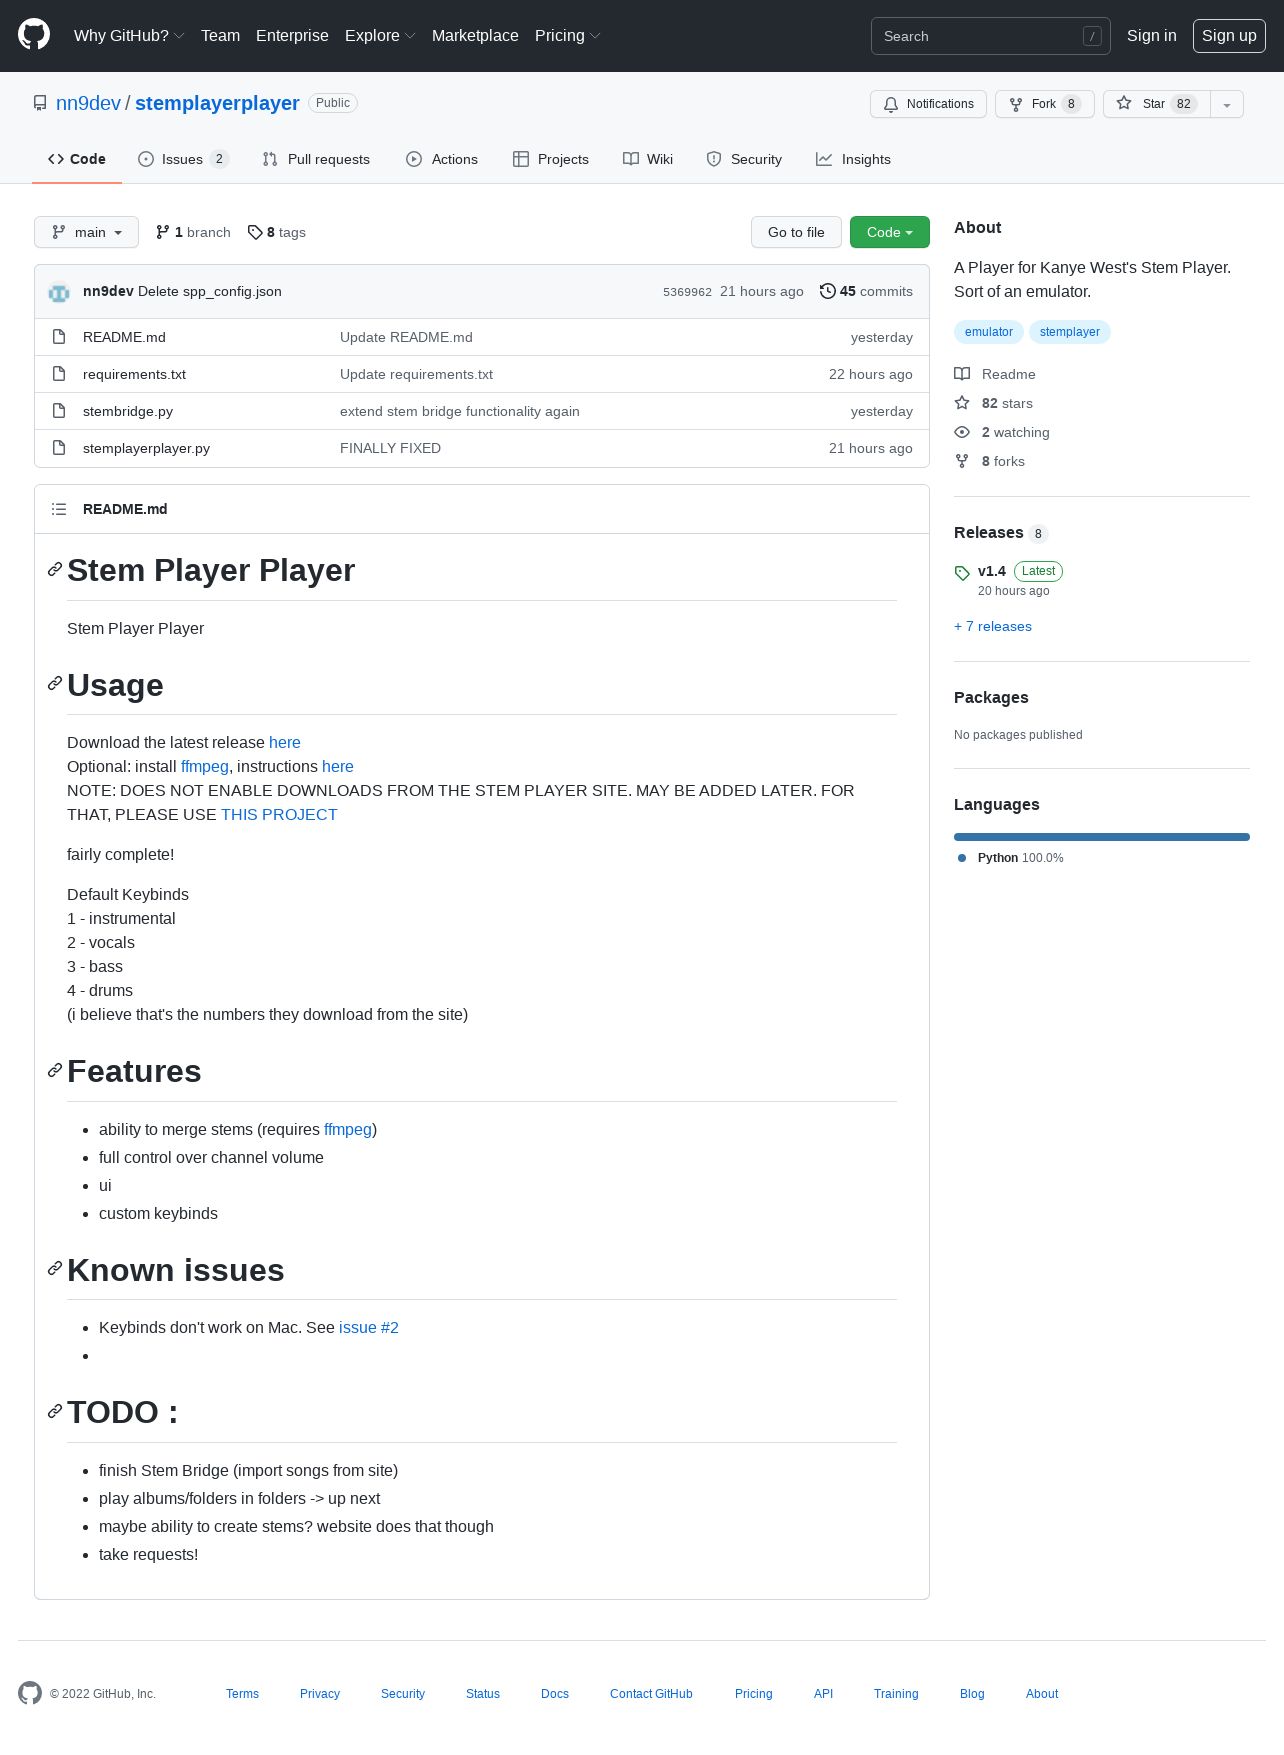The image size is (1284, 1755).
Task: Toggle Notifications for this repository
Action: (x=928, y=104)
